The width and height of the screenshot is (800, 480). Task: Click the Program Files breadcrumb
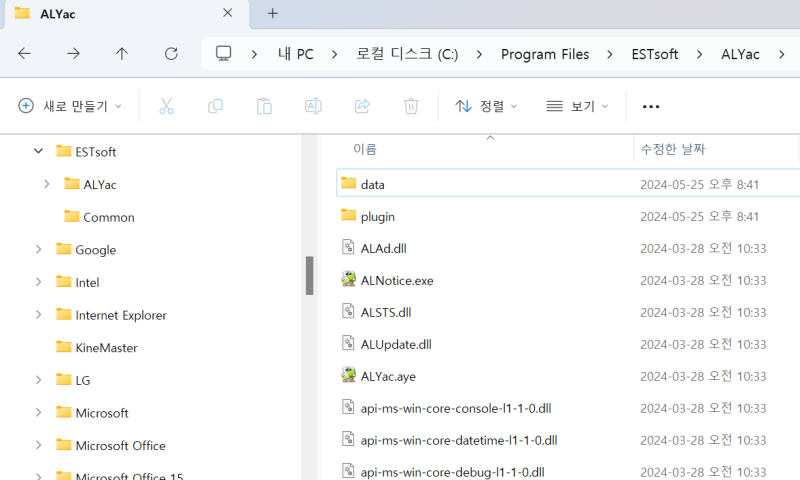click(x=545, y=54)
